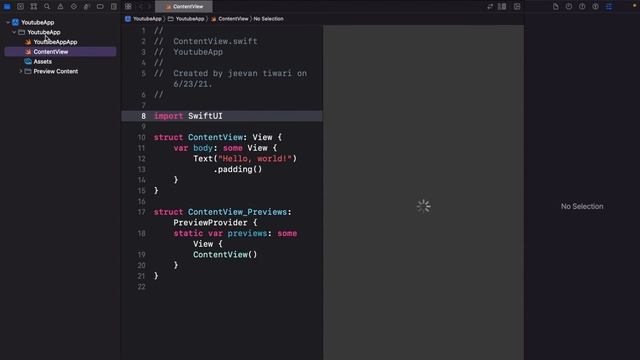The width and height of the screenshot is (640, 360).
Task: Open the Project navigator folder icon
Action: tap(7, 7)
